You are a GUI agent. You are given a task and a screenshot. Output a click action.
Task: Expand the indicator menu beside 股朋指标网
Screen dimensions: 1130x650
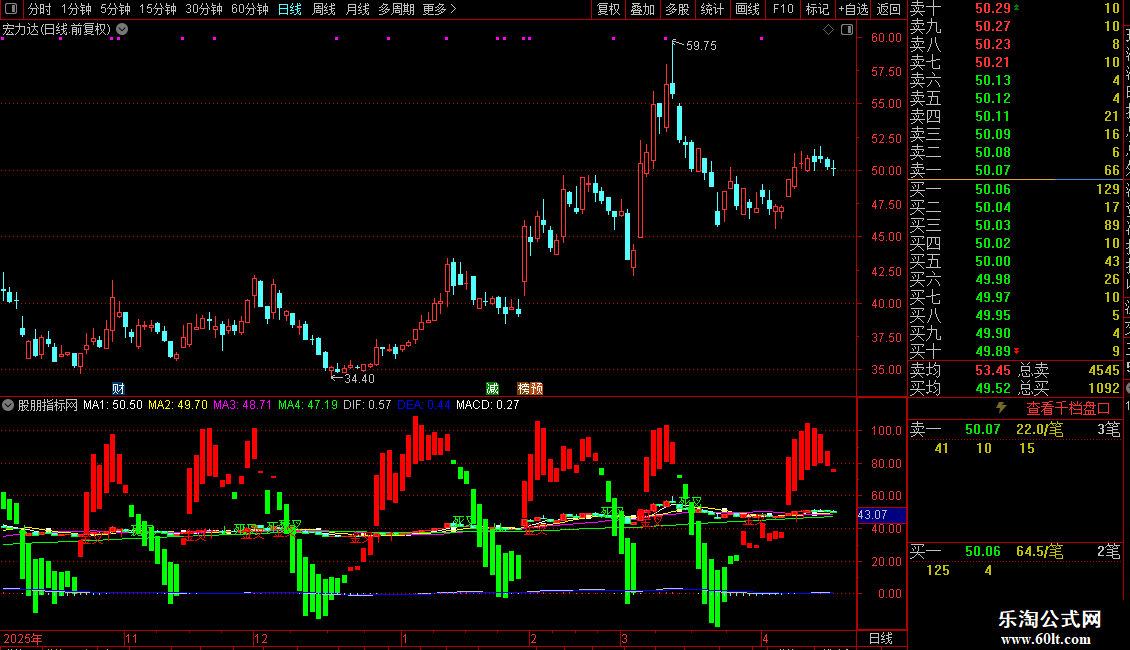(x=8, y=405)
